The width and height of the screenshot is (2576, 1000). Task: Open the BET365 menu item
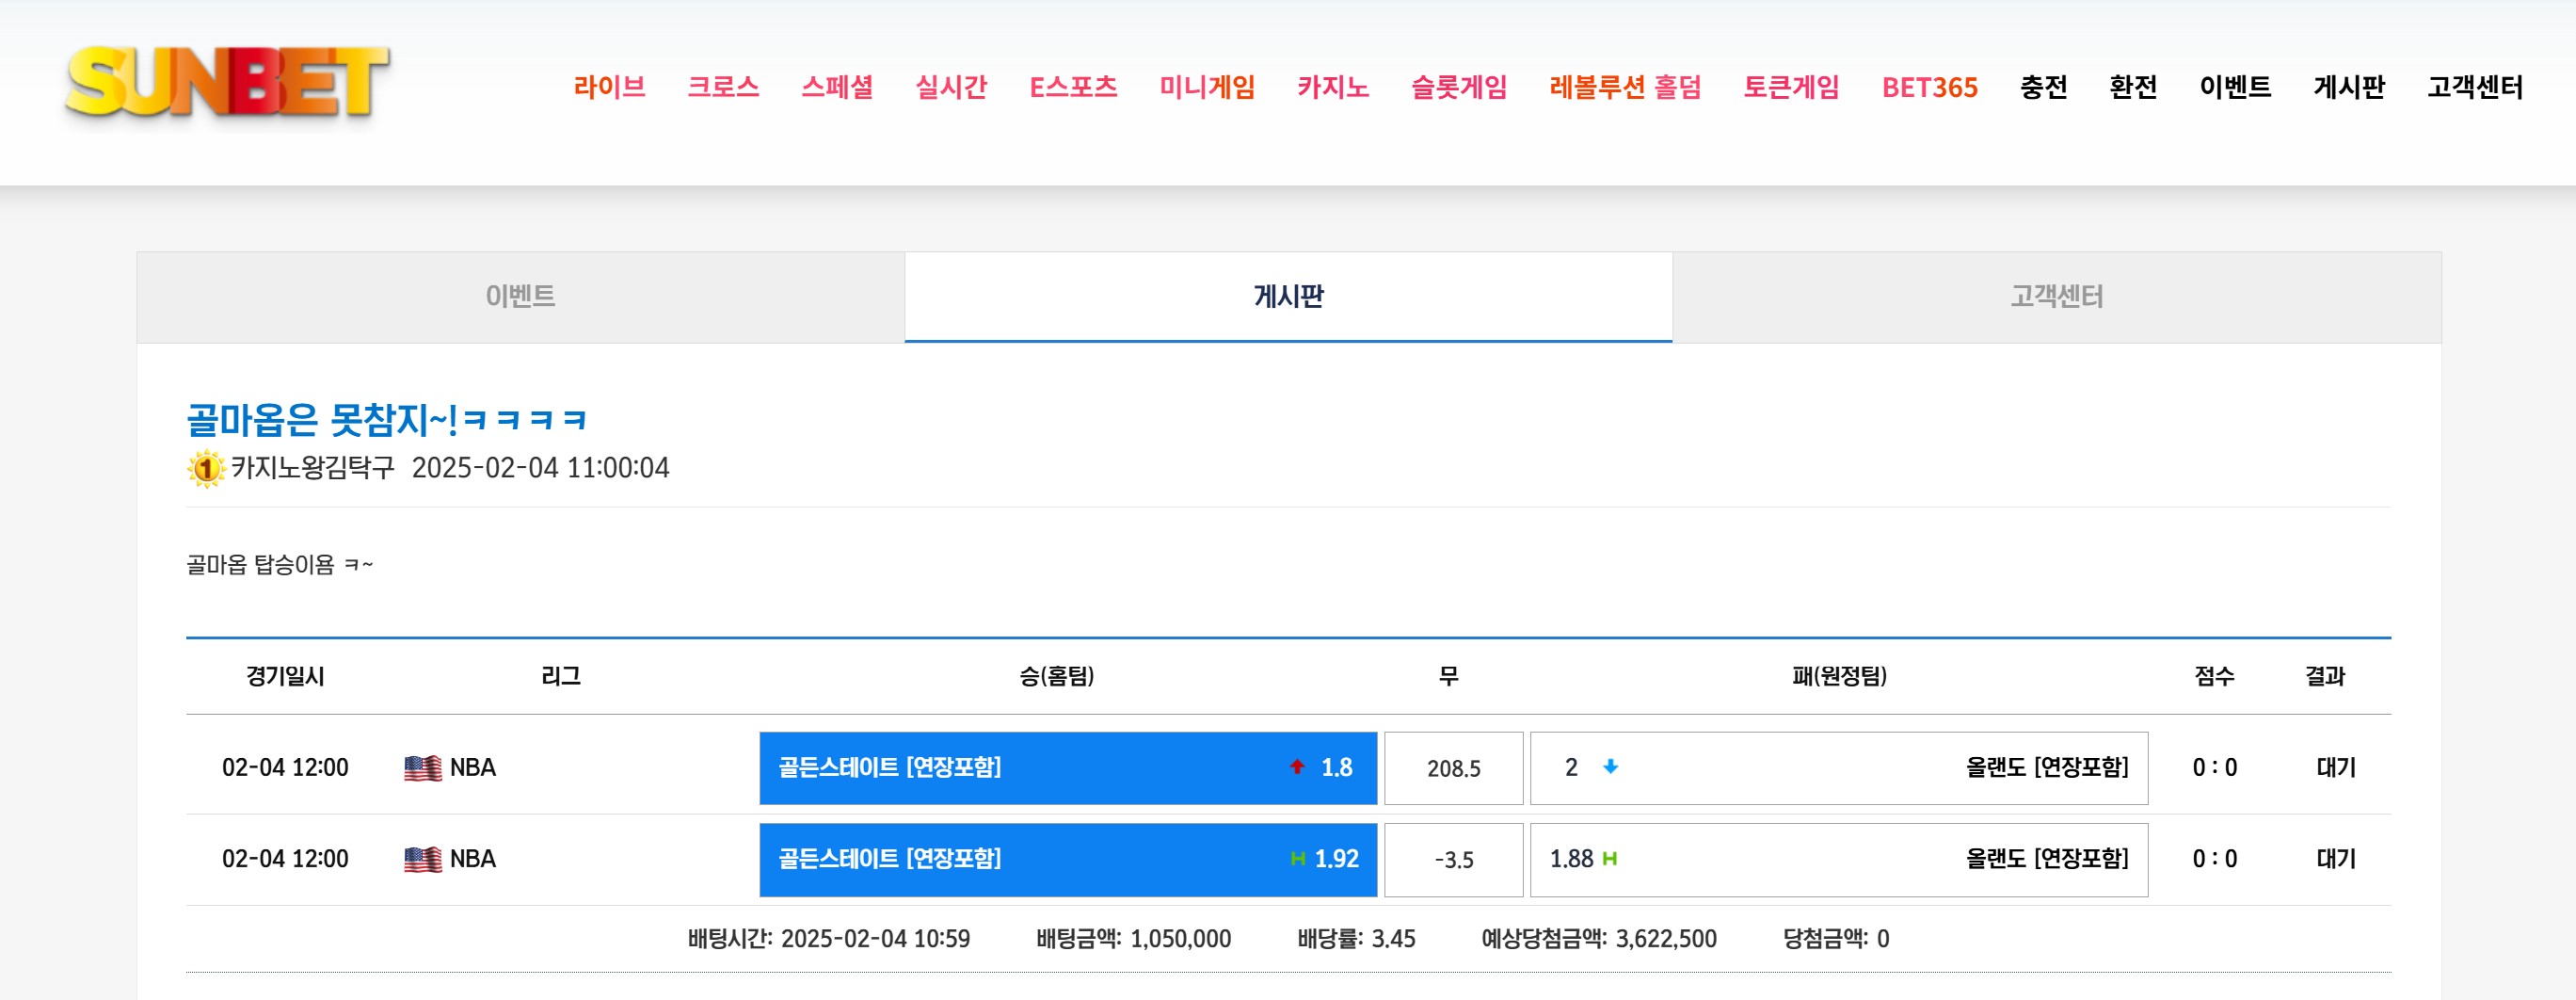pyautogui.click(x=1929, y=88)
